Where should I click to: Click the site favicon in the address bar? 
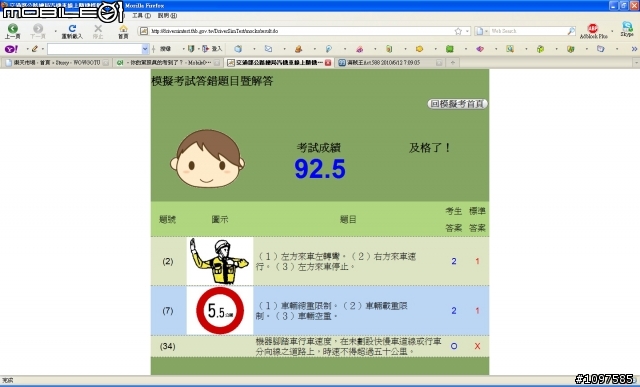click(x=144, y=31)
